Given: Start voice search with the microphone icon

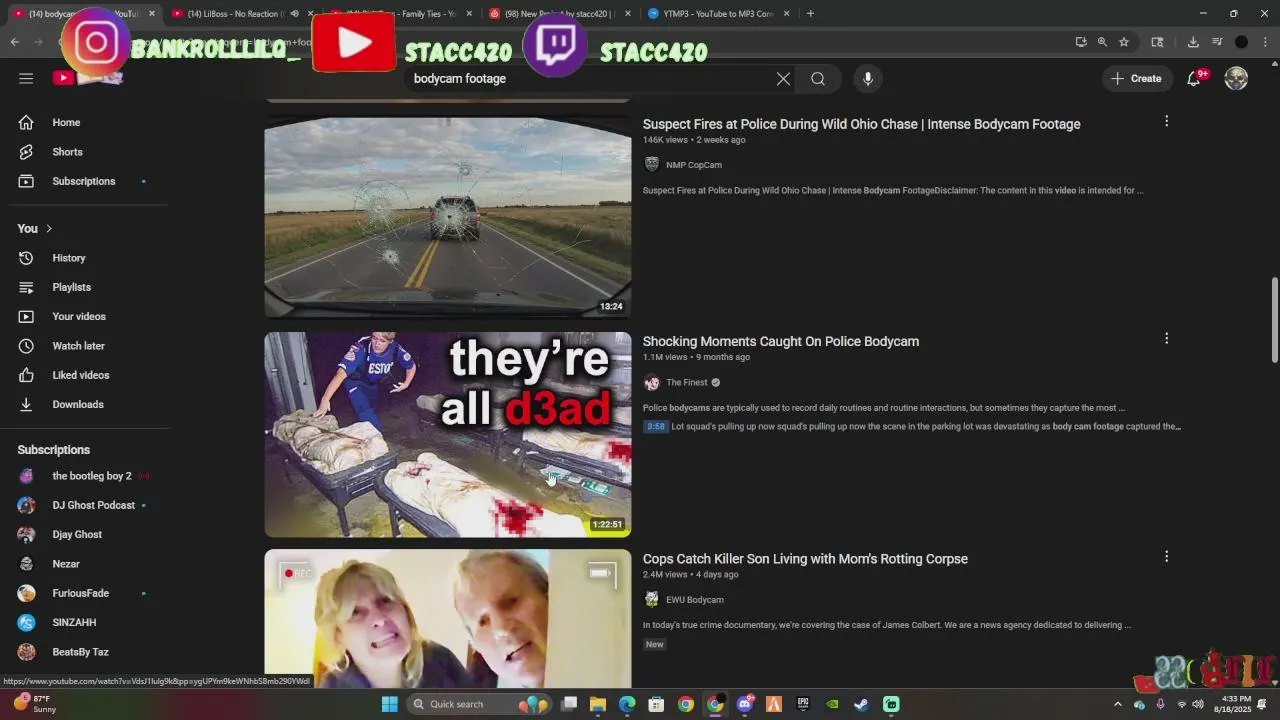Looking at the screenshot, I should (867, 79).
